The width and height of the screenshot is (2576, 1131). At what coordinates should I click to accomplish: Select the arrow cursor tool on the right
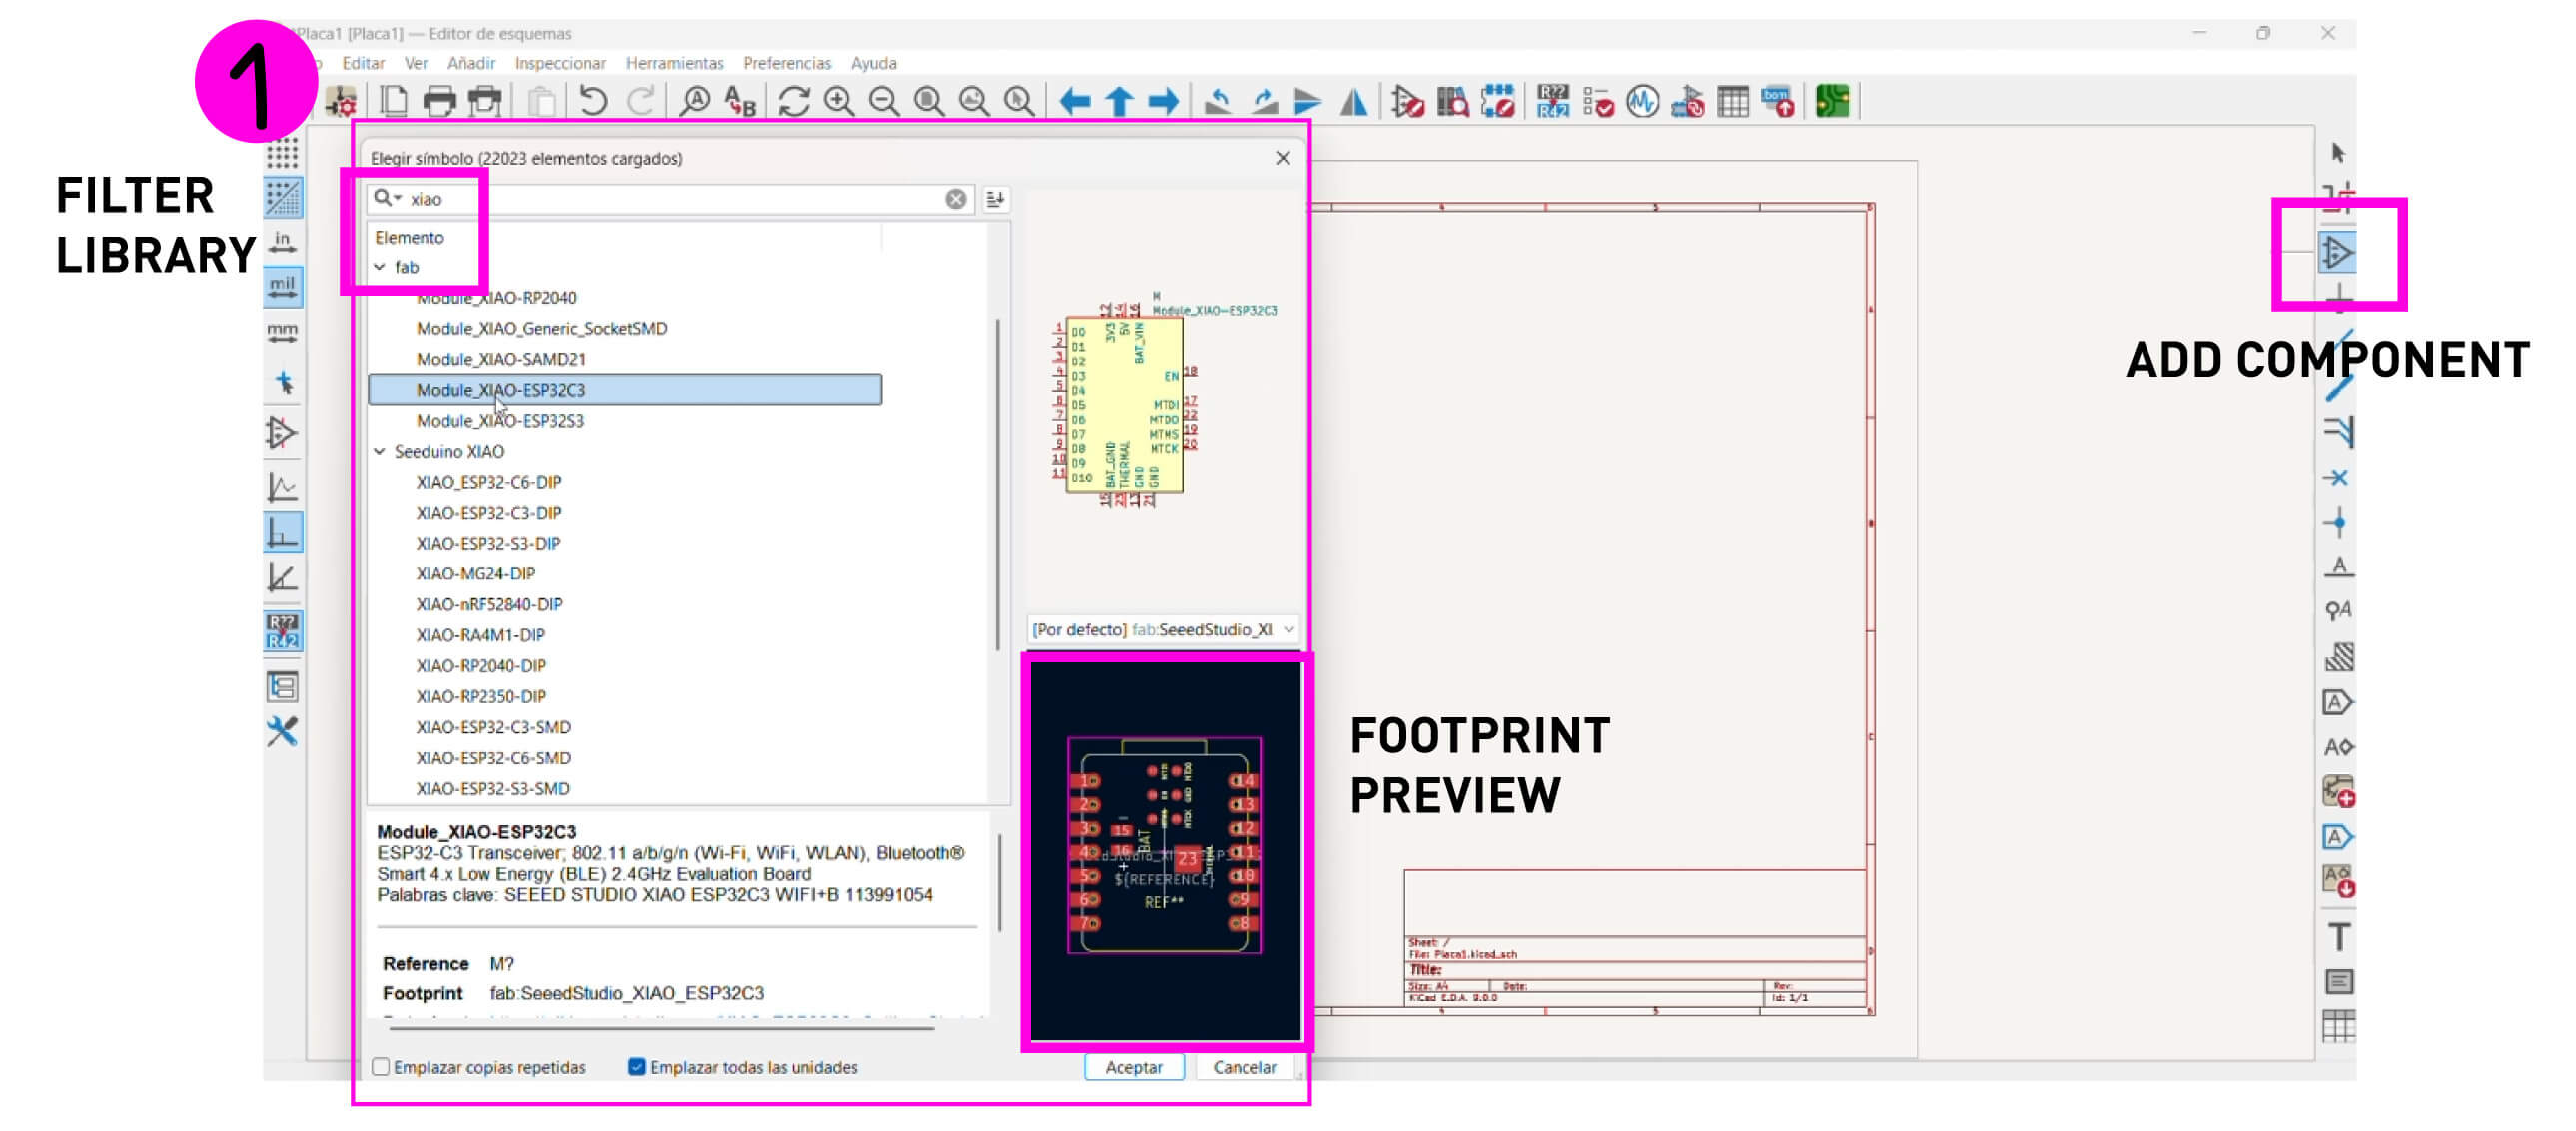pyautogui.click(x=2337, y=153)
